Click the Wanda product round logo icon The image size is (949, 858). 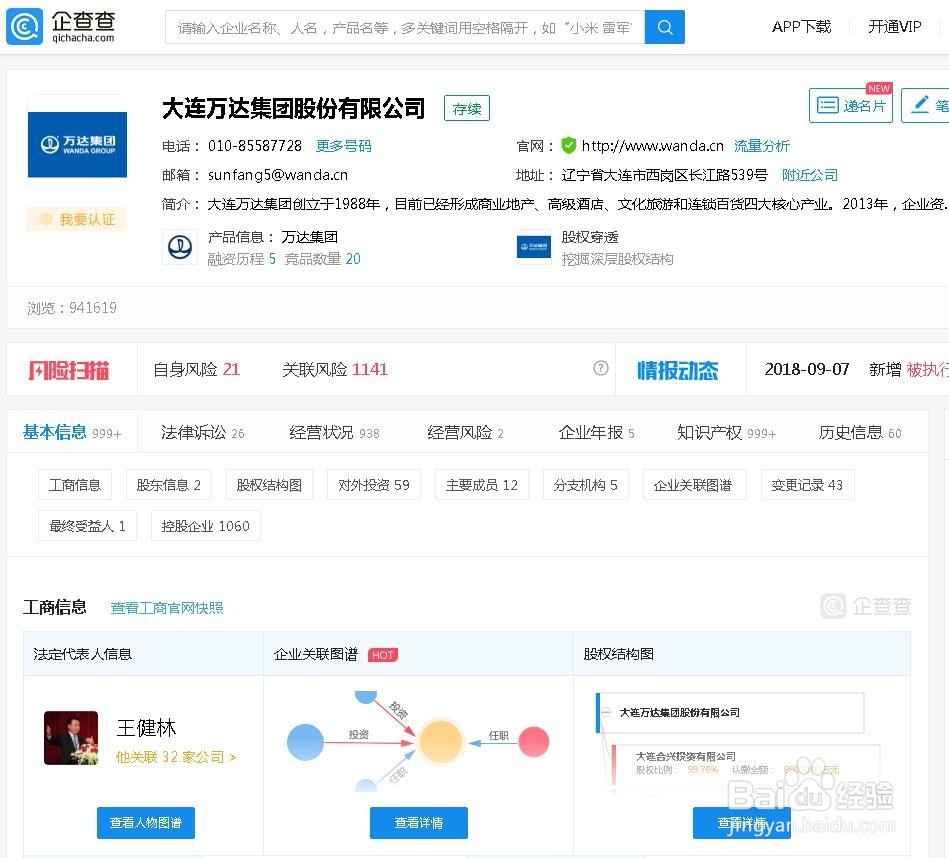pos(180,247)
